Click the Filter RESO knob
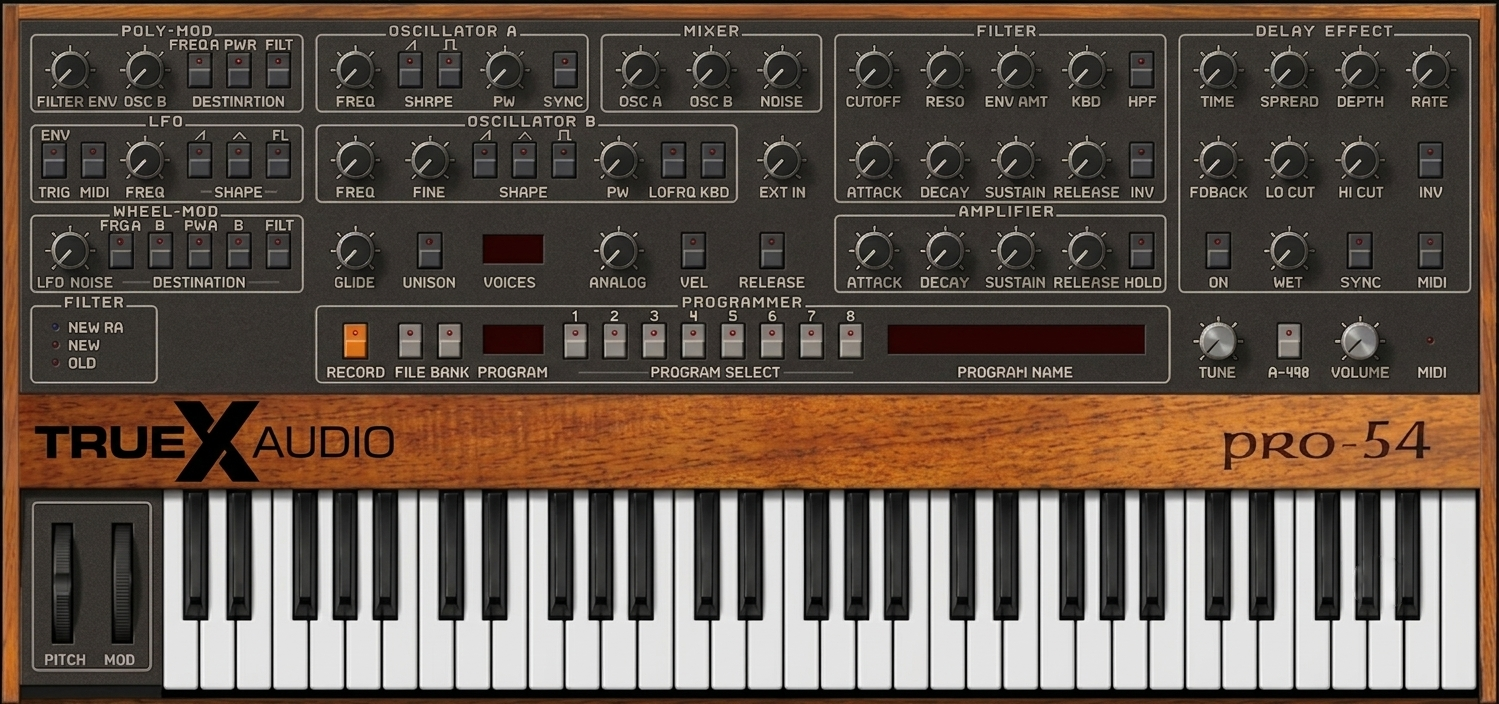This screenshot has height=704, width=1499. click(x=944, y=70)
